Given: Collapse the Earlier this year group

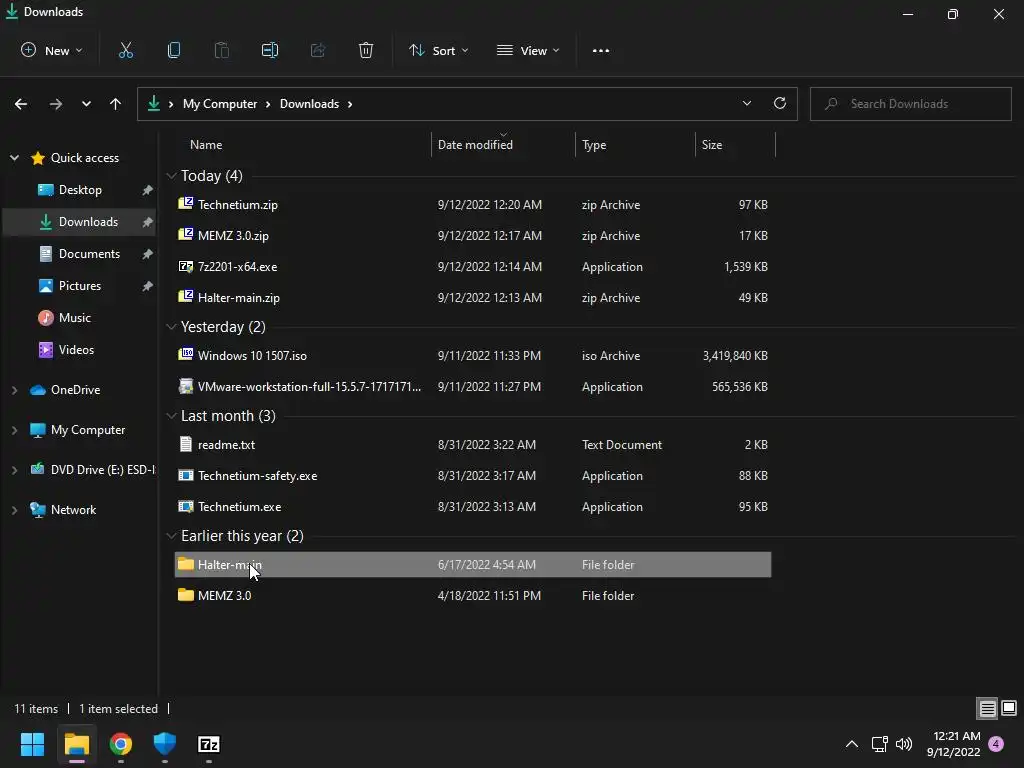Looking at the screenshot, I should click(x=171, y=536).
